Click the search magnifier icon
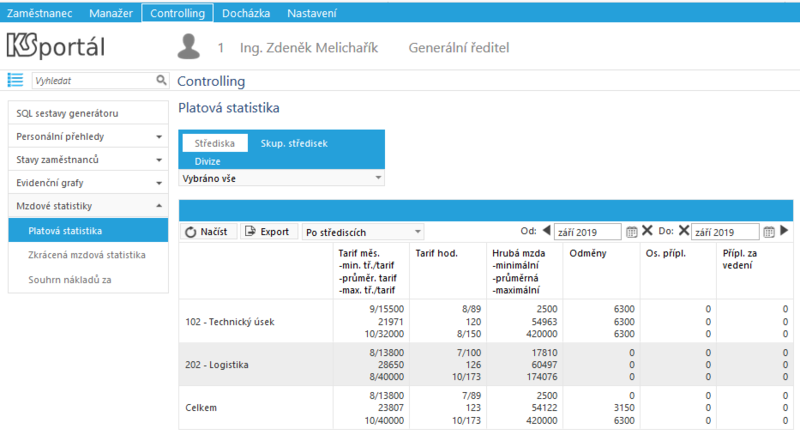Viewport: 800px width, 435px height. pos(161,80)
